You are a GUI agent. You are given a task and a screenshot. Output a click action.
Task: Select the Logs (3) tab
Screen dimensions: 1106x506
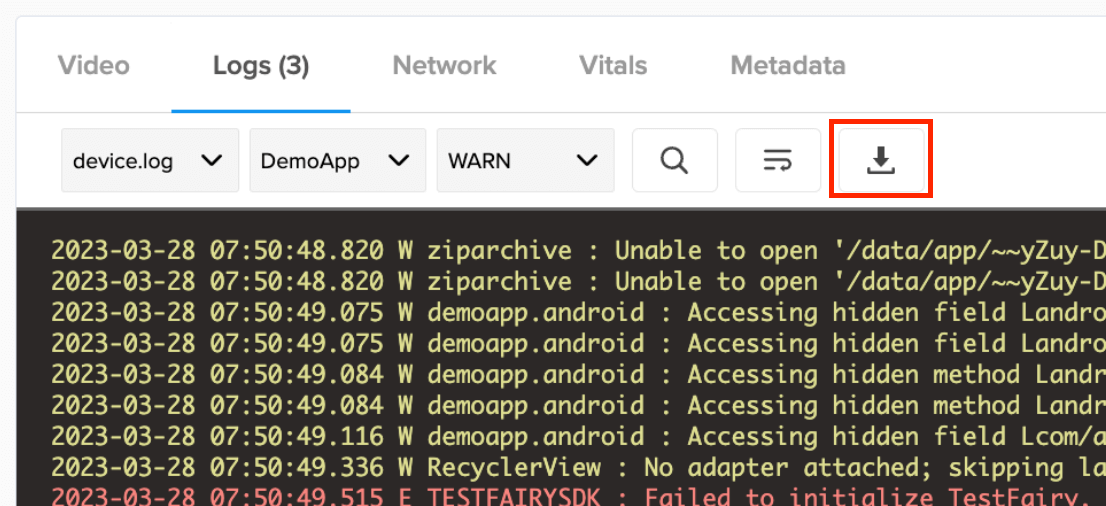(x=261, y=66)
